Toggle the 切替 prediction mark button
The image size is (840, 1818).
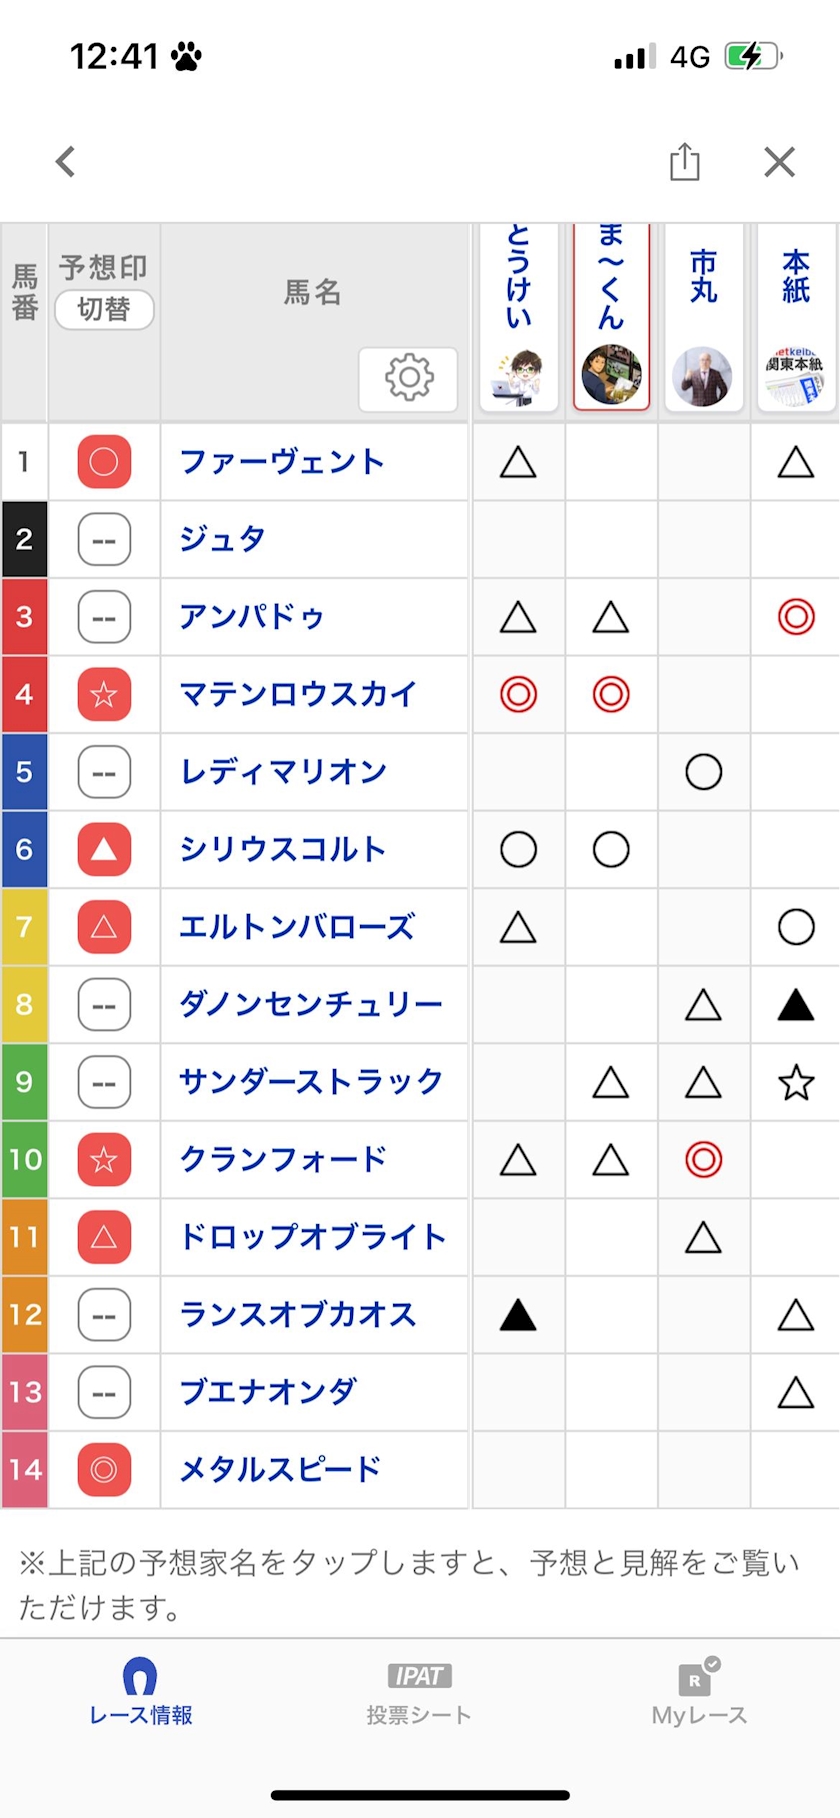104,309
